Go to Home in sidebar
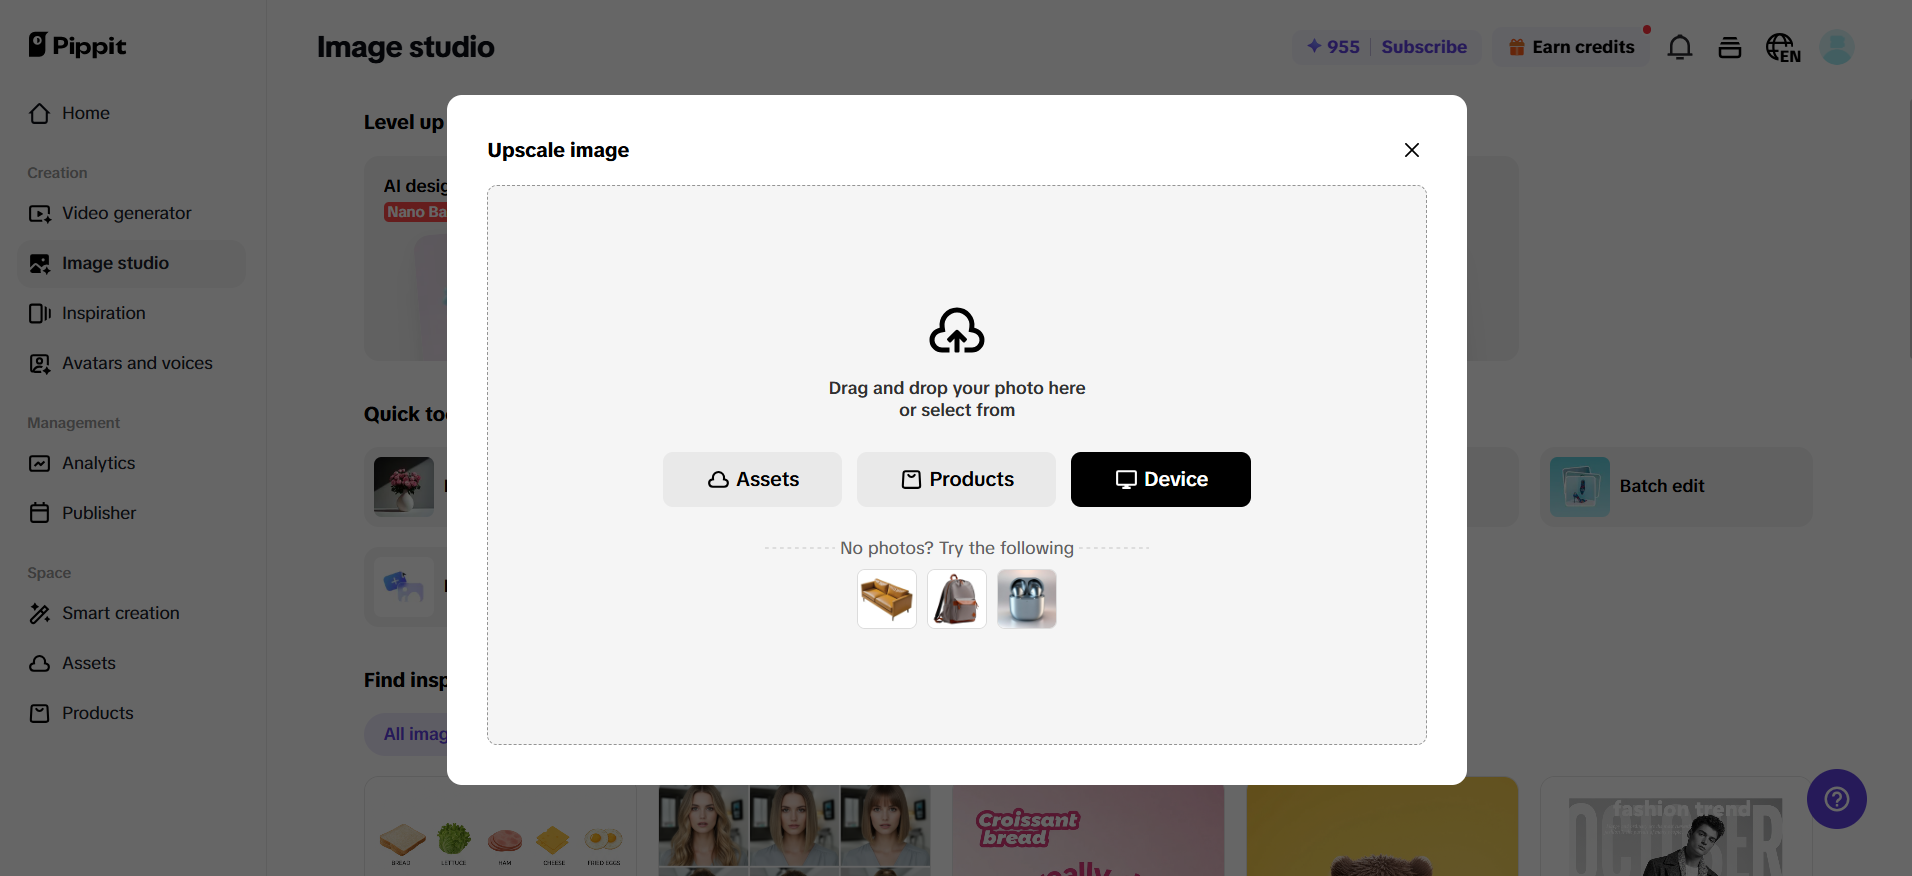This screenshot has height=876, width=1912. point(85,113)
